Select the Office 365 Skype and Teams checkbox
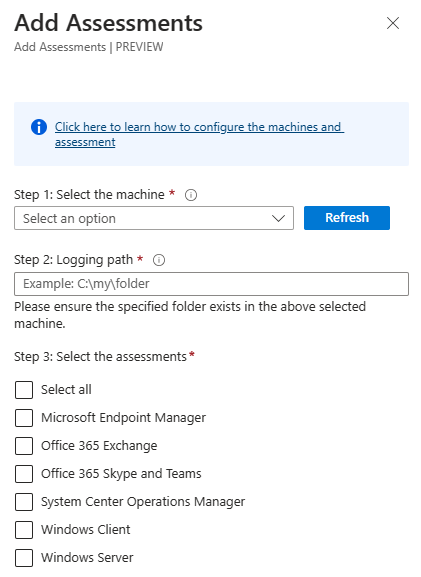This screenshot has height=577, width=421. pyautogui.click(x=24, y=474)
